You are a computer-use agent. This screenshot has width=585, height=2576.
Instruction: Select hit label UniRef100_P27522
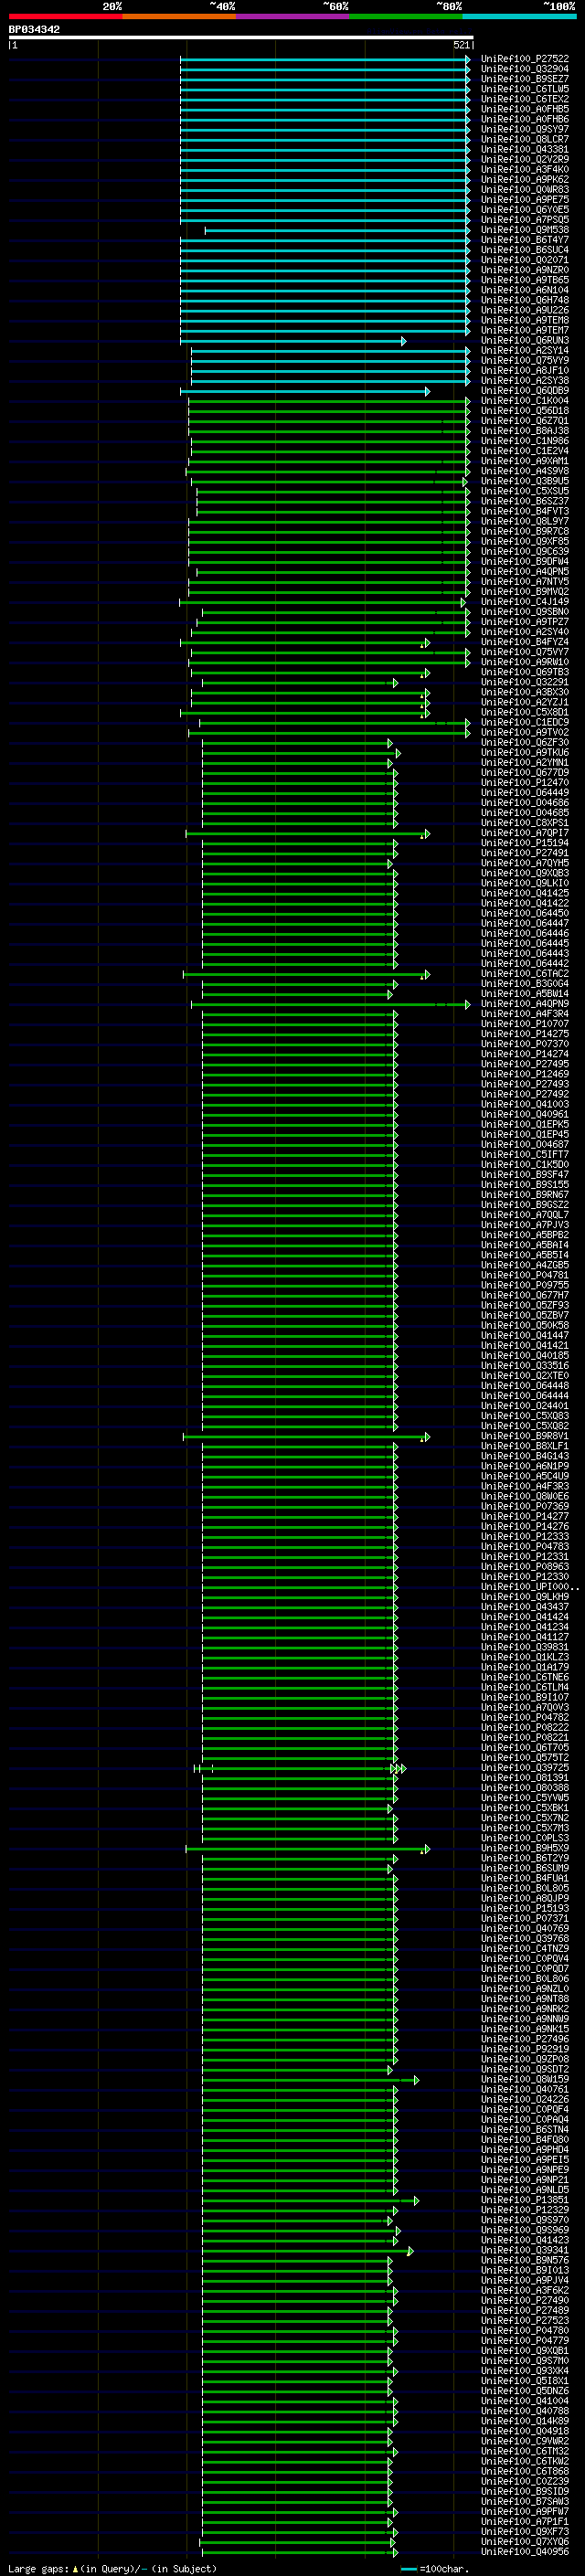tap(524, 59)
